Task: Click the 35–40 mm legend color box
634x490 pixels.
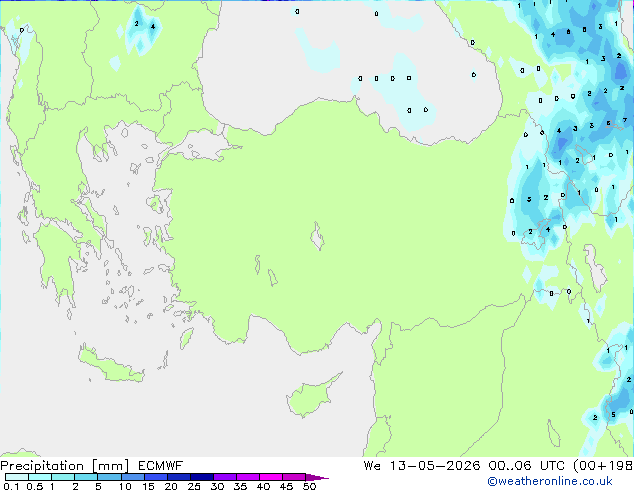Action: pos(247,477)
